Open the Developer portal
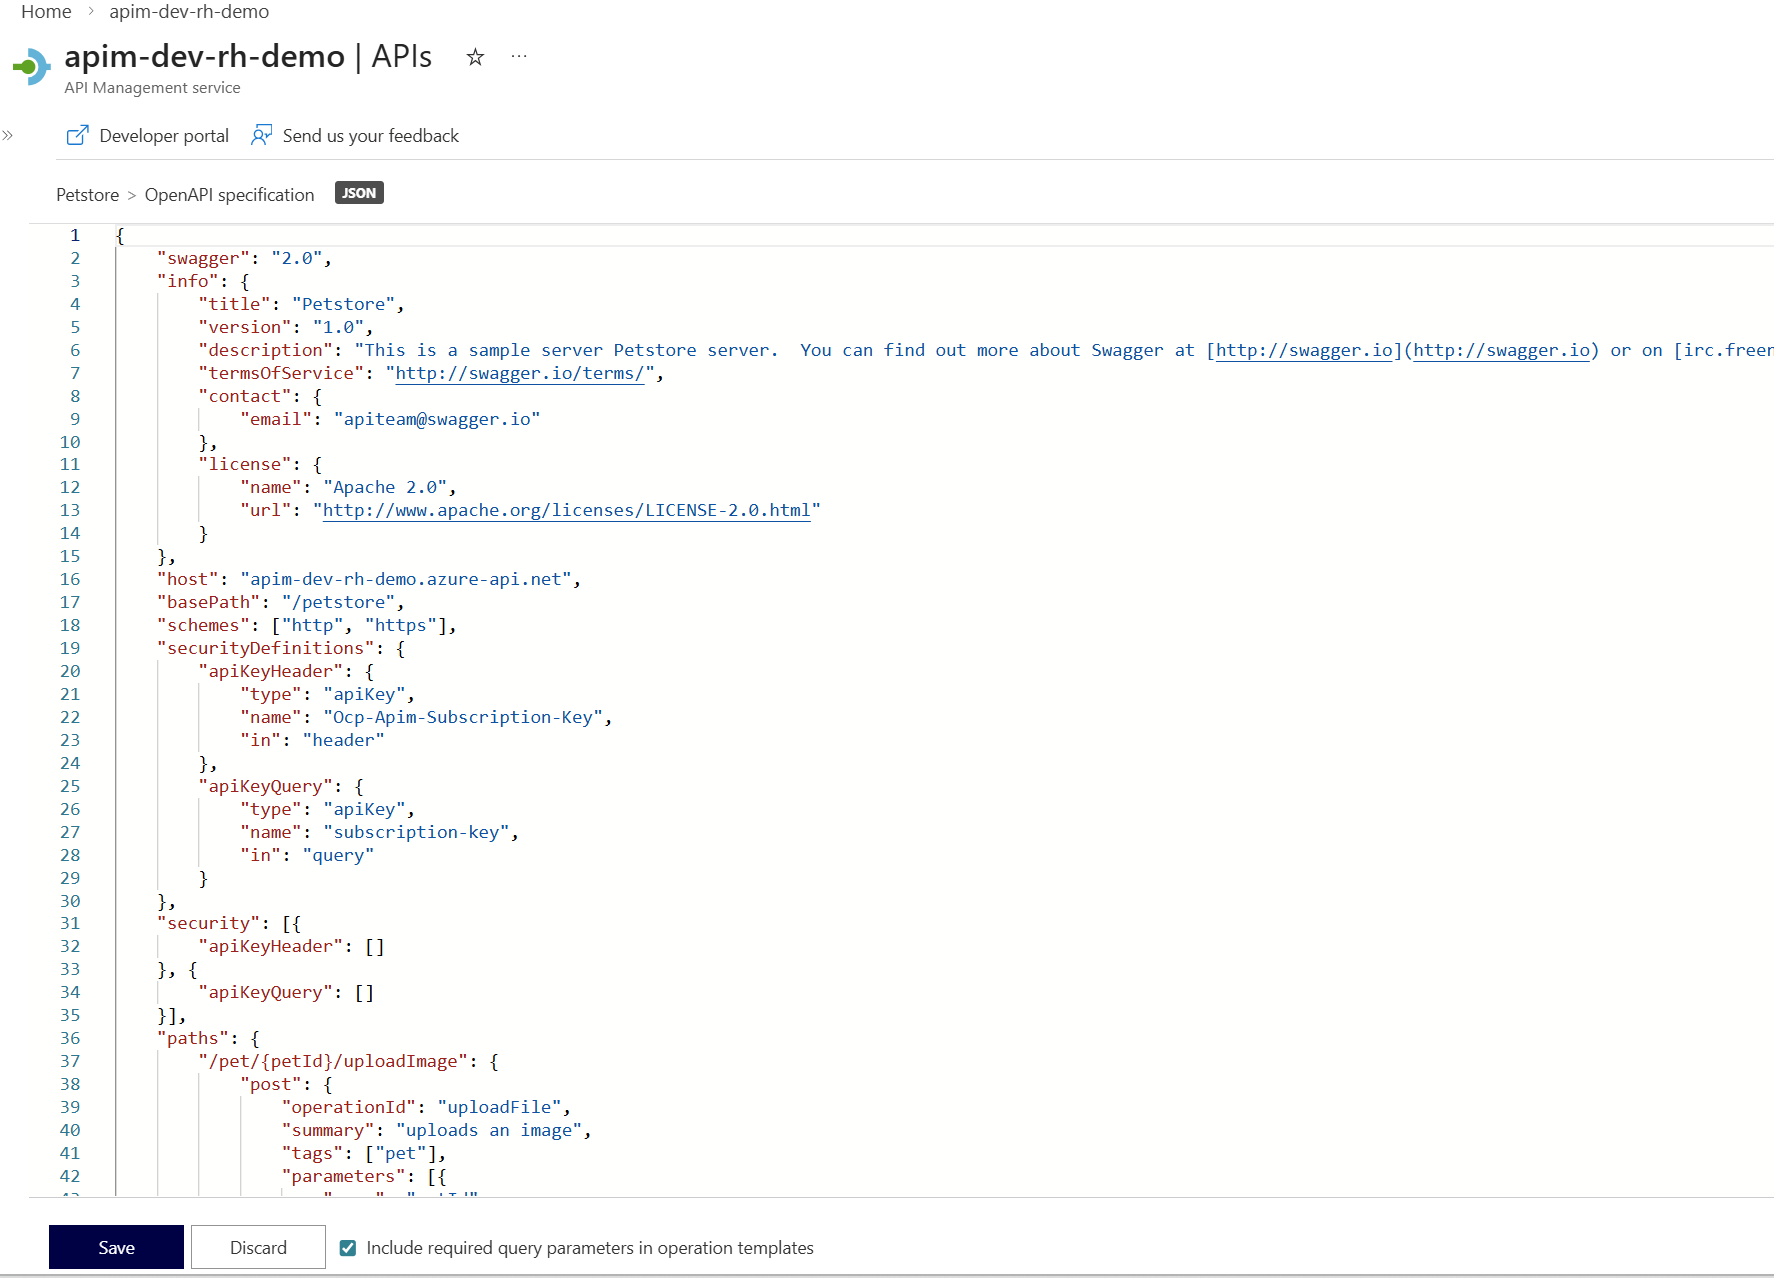Screen dimensions: 1774x1278 [164, 134]
